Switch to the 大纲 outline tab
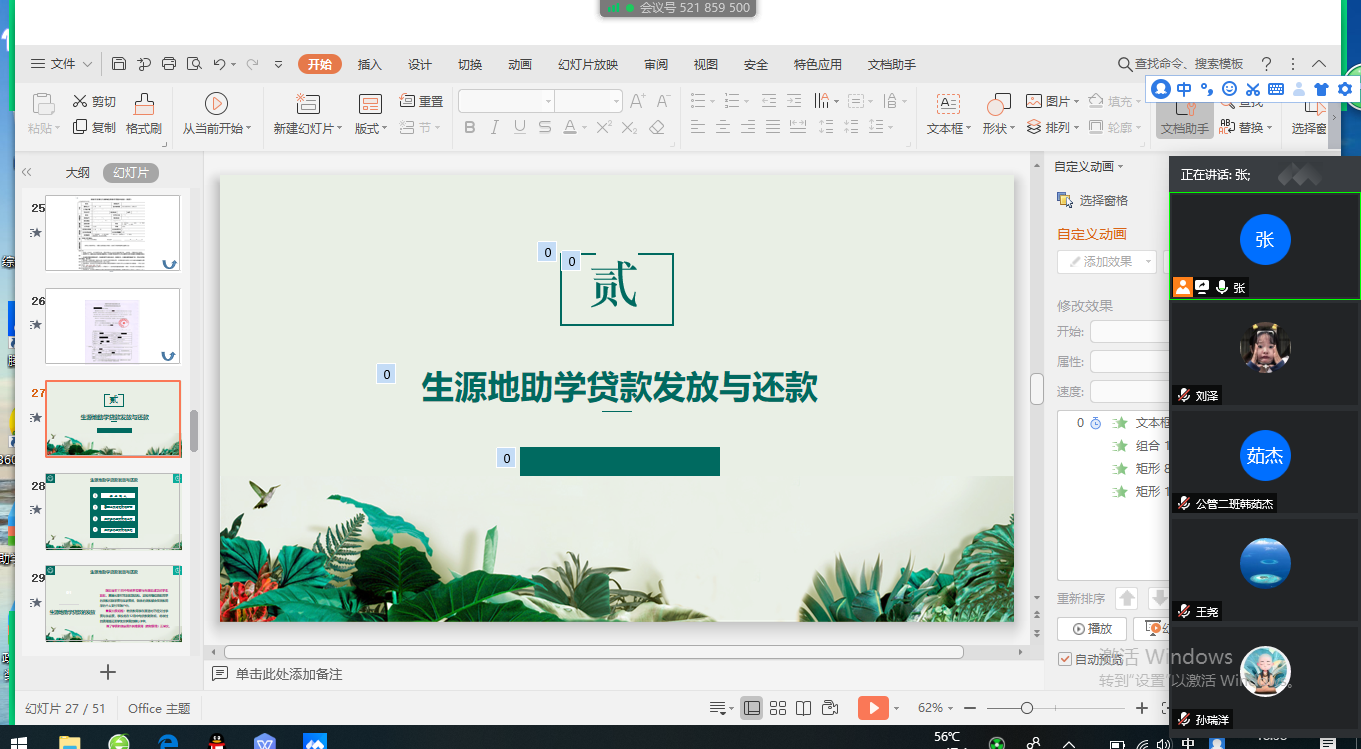Screen dimensions: 1361x749 coord(78,173)
